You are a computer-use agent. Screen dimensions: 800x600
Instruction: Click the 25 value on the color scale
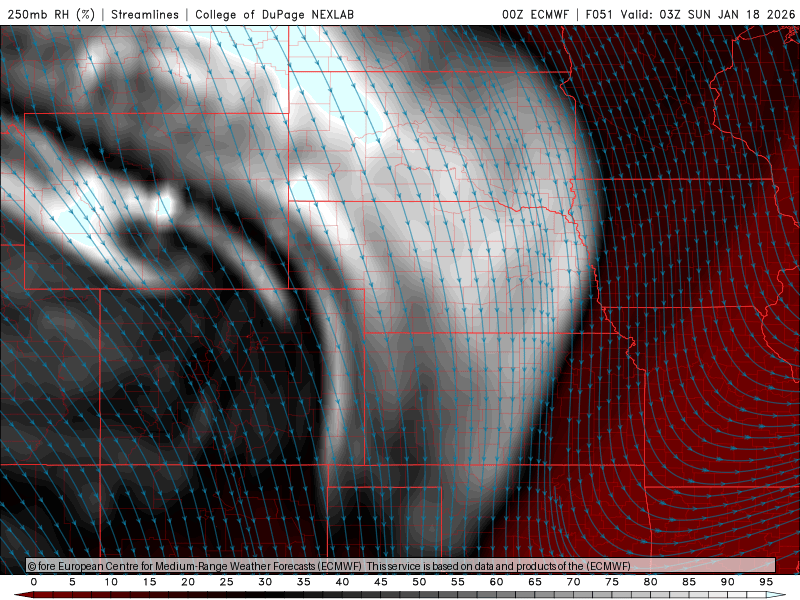[x=227, y=582]
